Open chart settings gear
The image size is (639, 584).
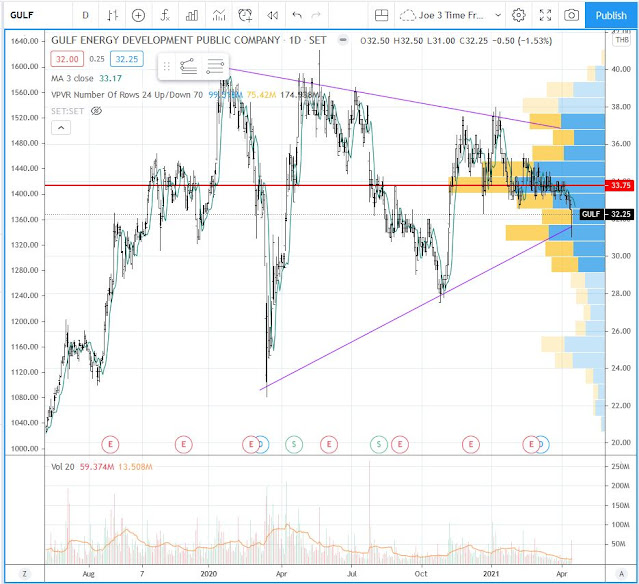(519, 15)
